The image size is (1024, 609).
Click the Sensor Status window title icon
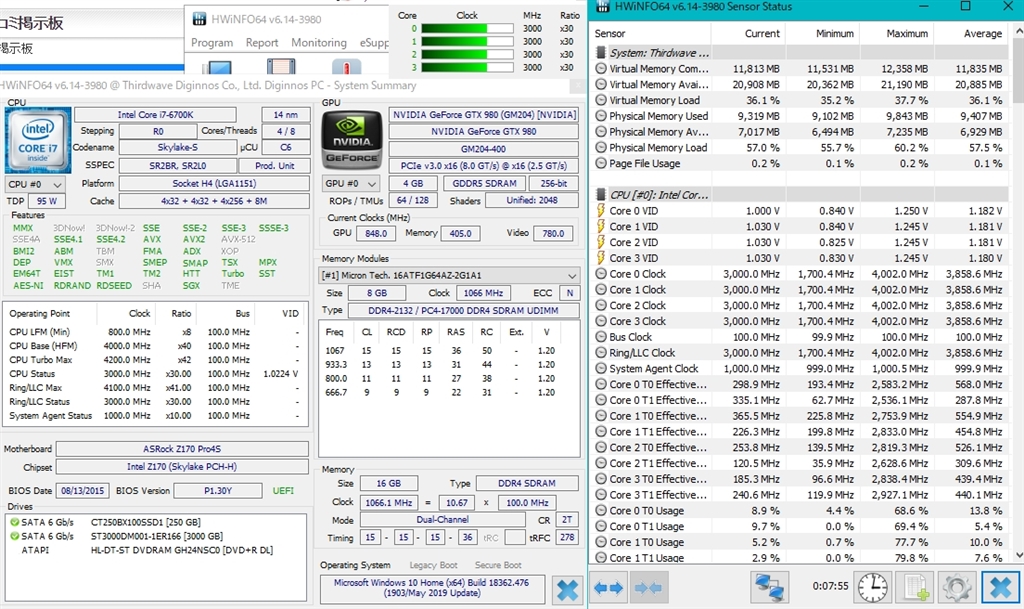[603, 7]
